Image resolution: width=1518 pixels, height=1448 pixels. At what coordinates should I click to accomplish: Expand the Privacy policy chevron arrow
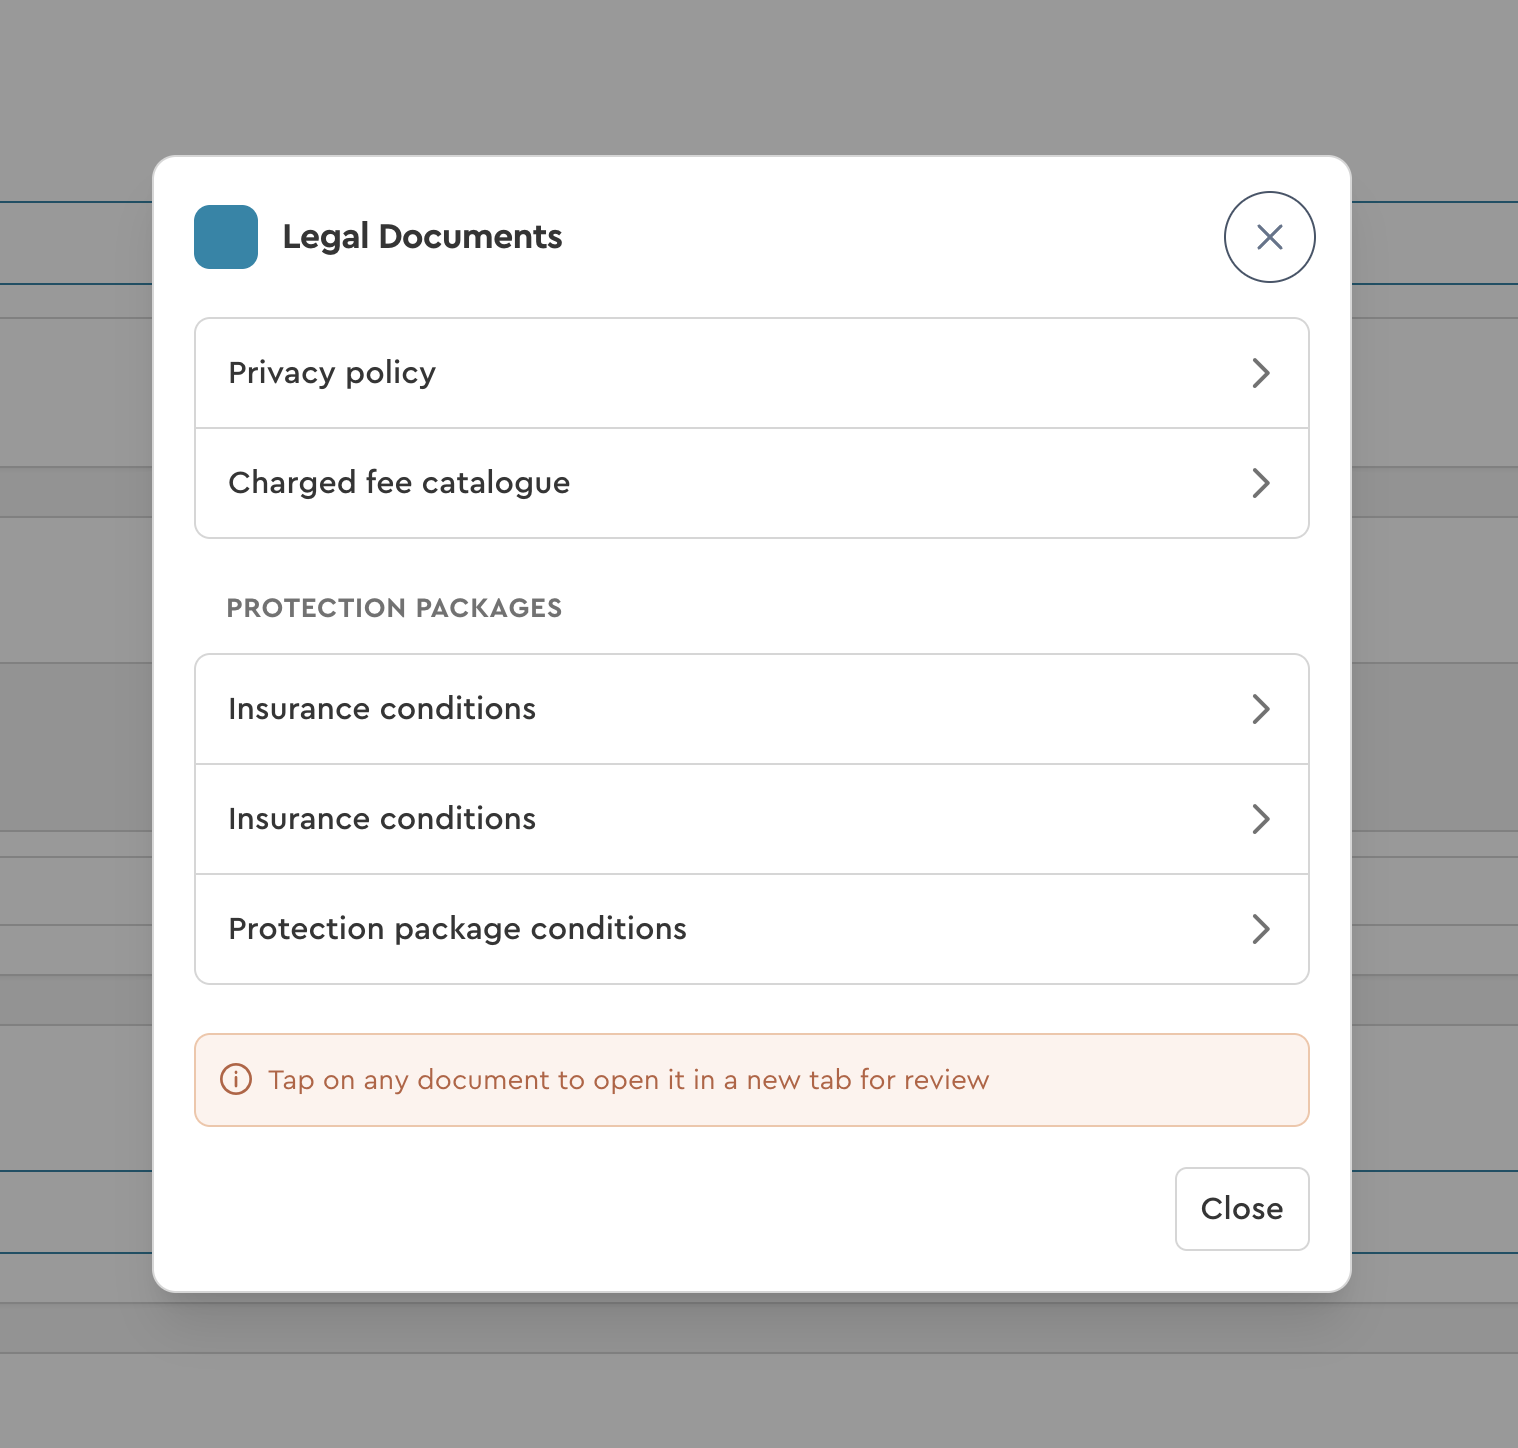pyautogui.click(x=1261, y=373)
